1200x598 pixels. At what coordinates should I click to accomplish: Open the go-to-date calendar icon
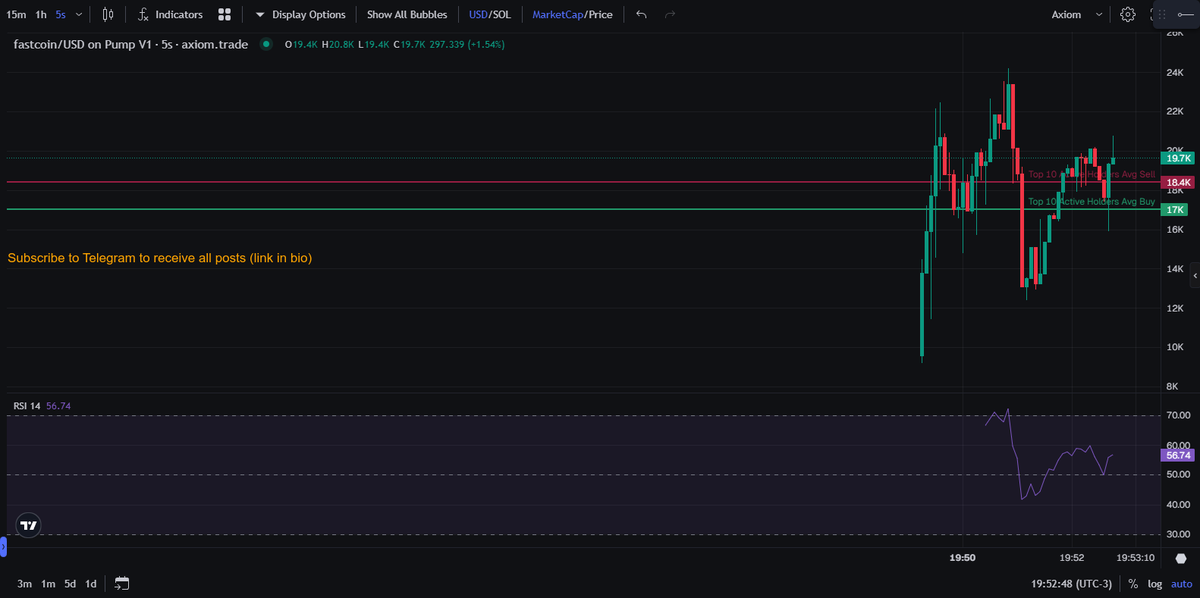[122, 583]
